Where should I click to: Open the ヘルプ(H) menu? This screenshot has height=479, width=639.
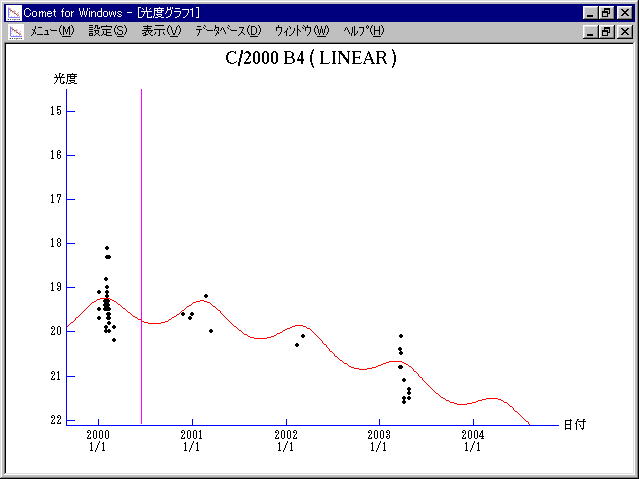364,31
